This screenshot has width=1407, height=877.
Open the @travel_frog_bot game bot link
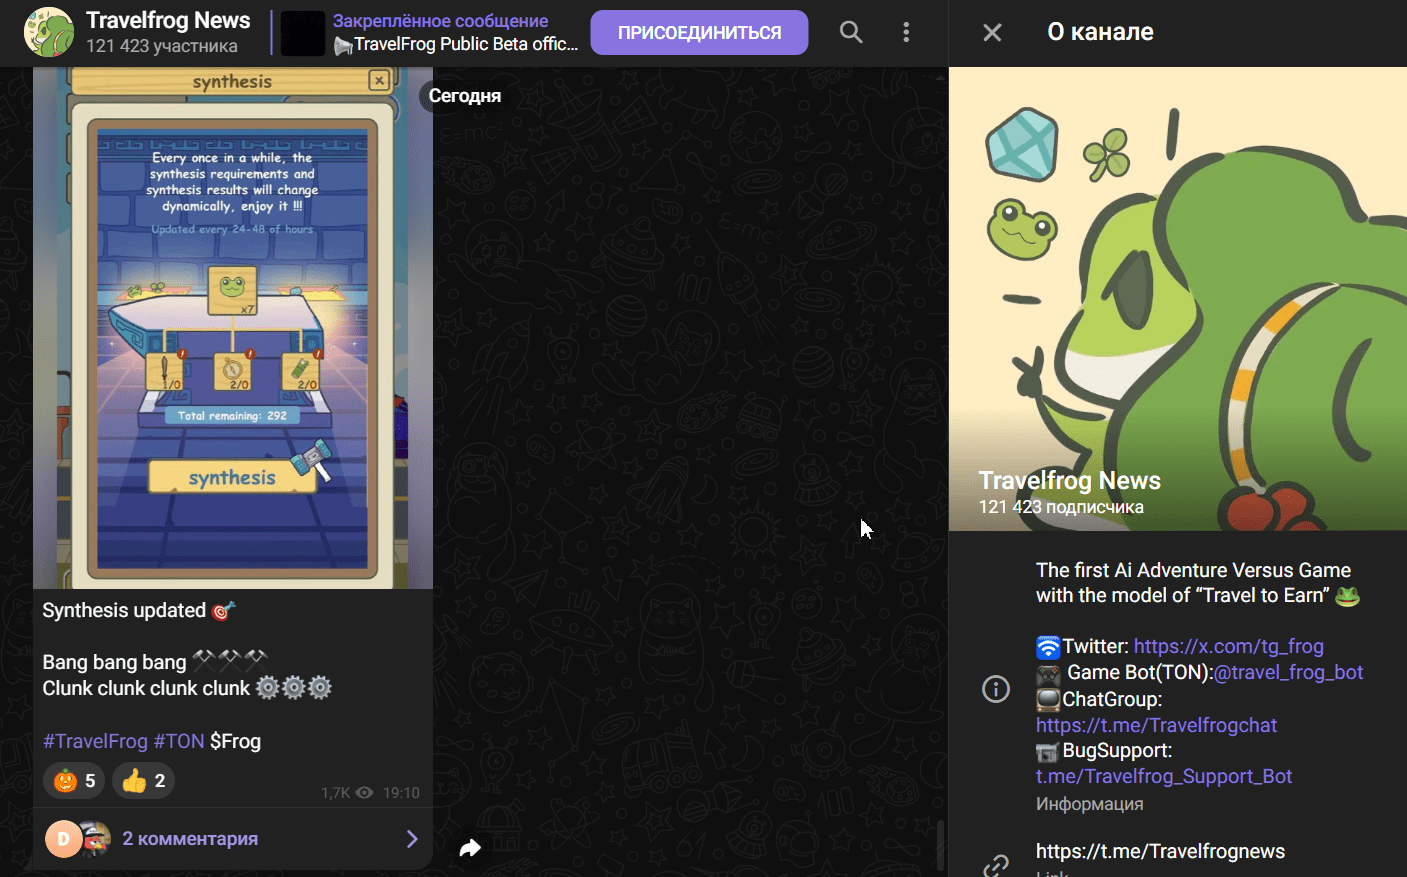click(x=1288, y=672)
